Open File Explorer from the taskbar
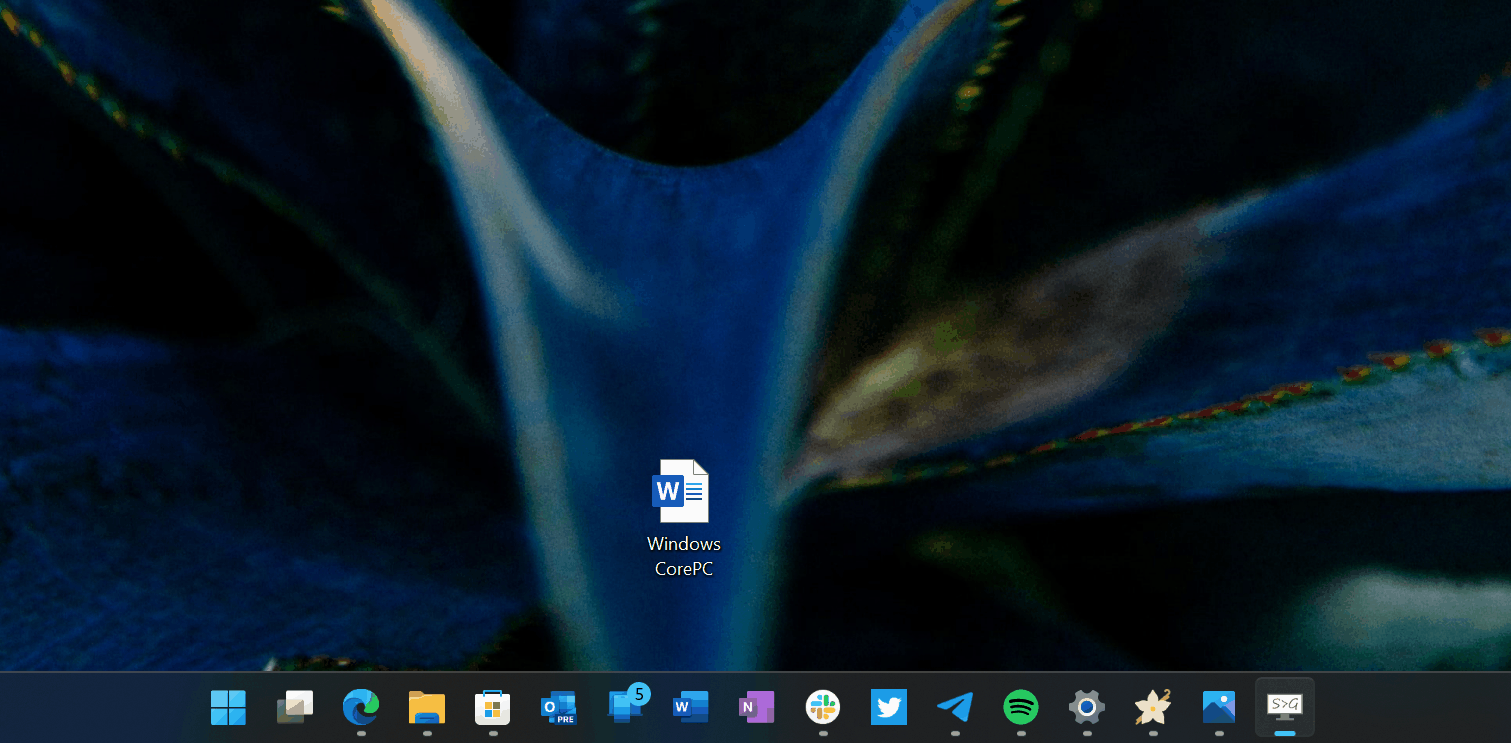 point(427,708)
